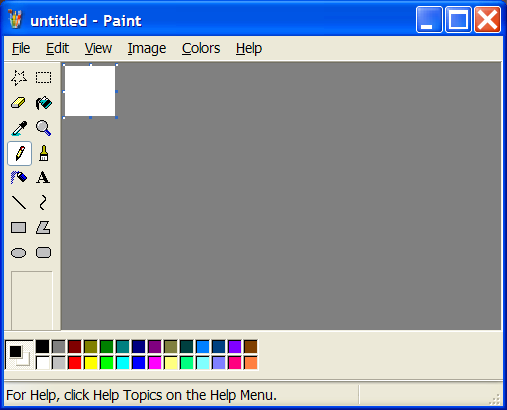Choose the Eraser tool
Screen dimensions: 507x410
point(19,103)
